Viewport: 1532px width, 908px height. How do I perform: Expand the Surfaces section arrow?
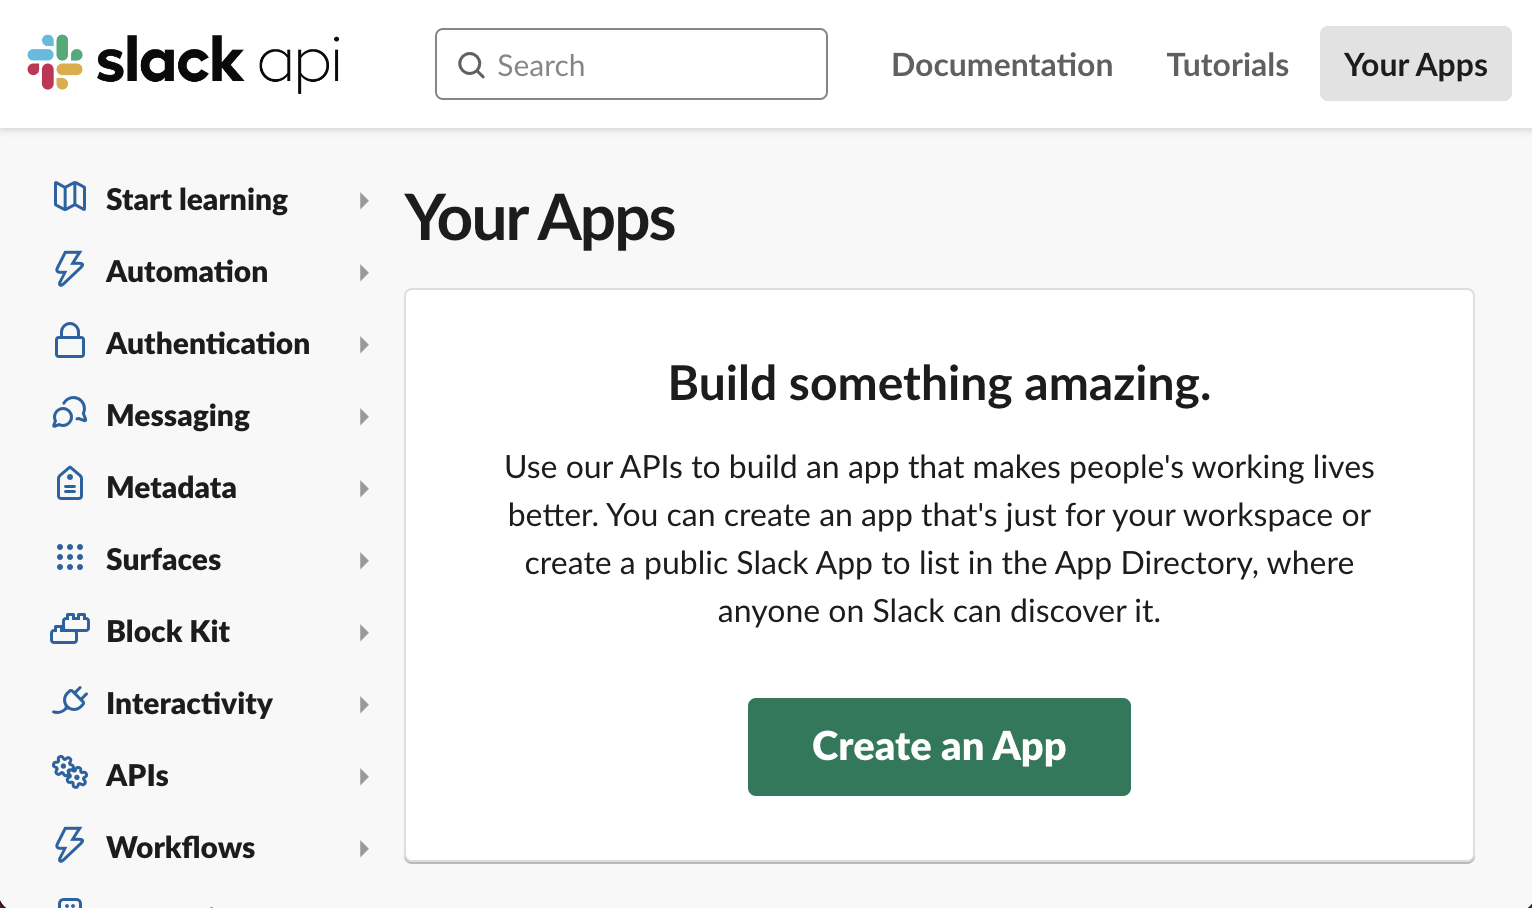pyautogui.click(x=364, y=561)
